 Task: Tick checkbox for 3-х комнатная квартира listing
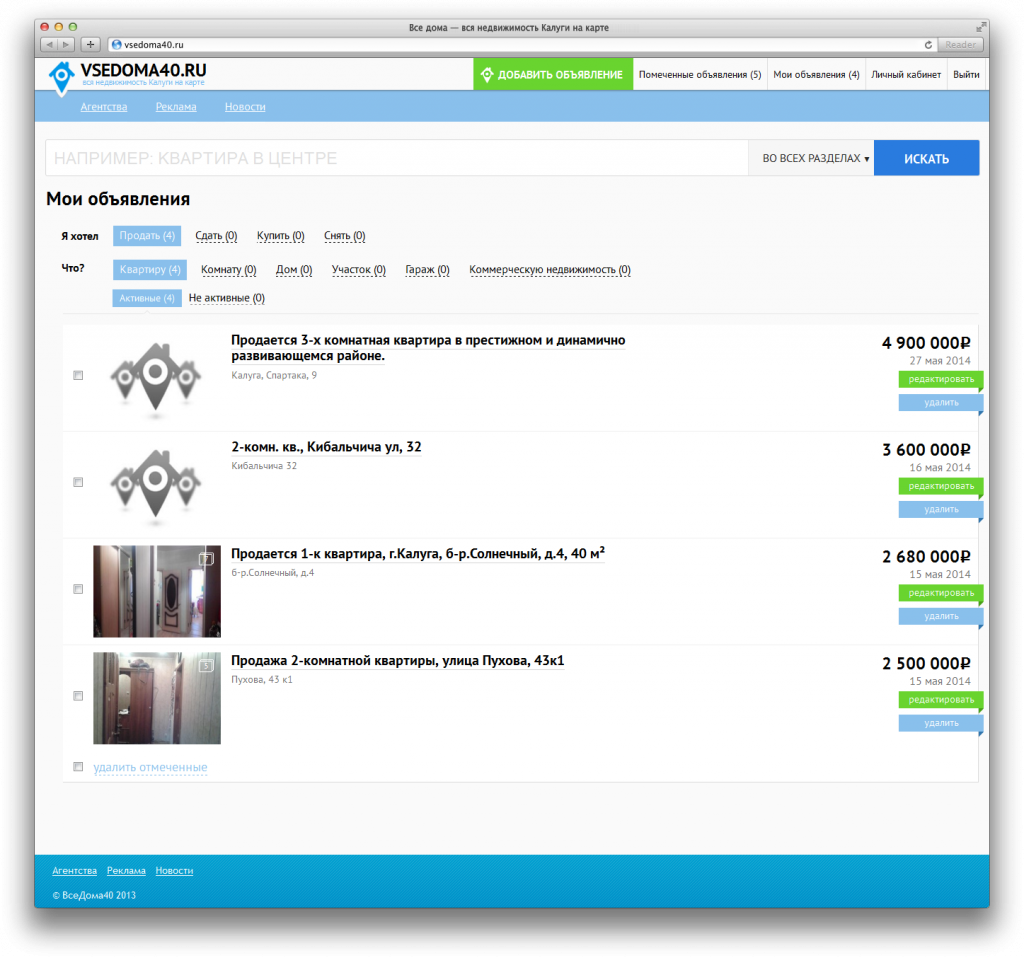(78, 375)
